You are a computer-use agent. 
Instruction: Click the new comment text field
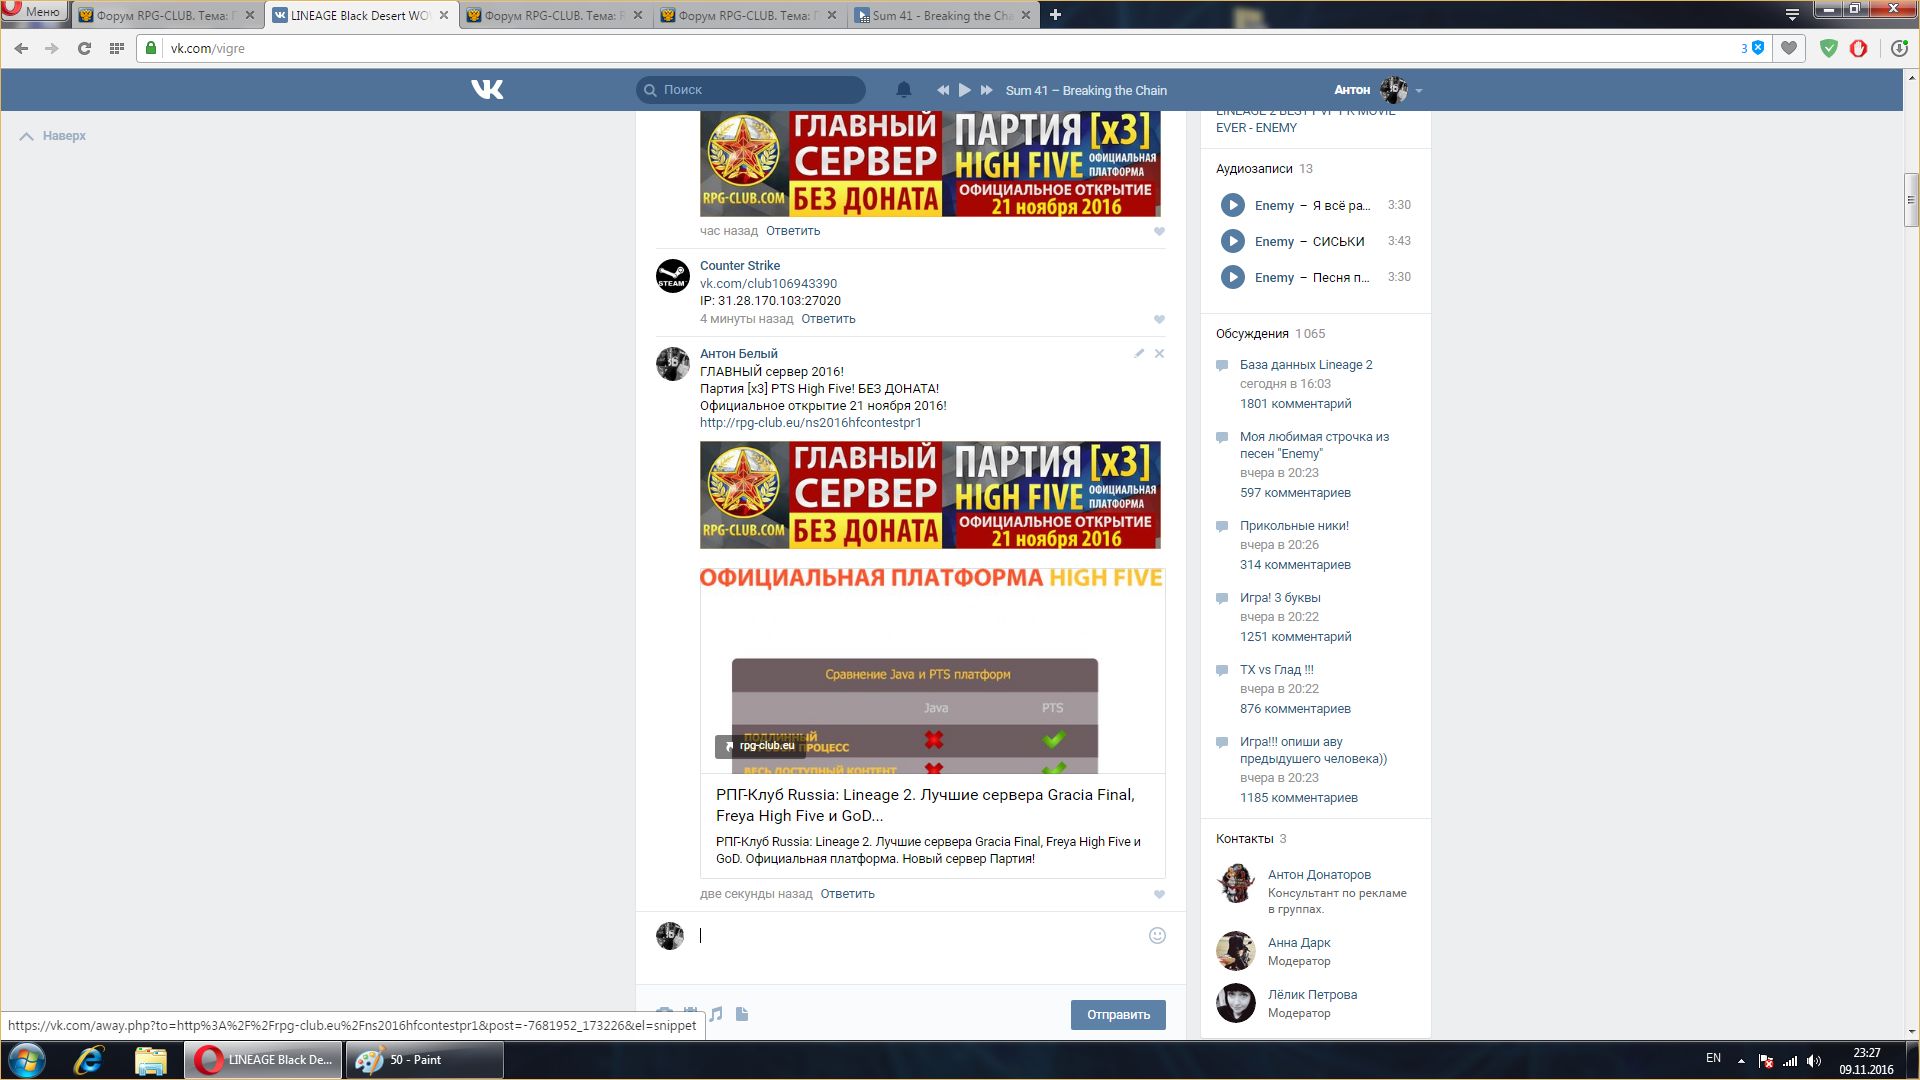click(x=918, y=936)
